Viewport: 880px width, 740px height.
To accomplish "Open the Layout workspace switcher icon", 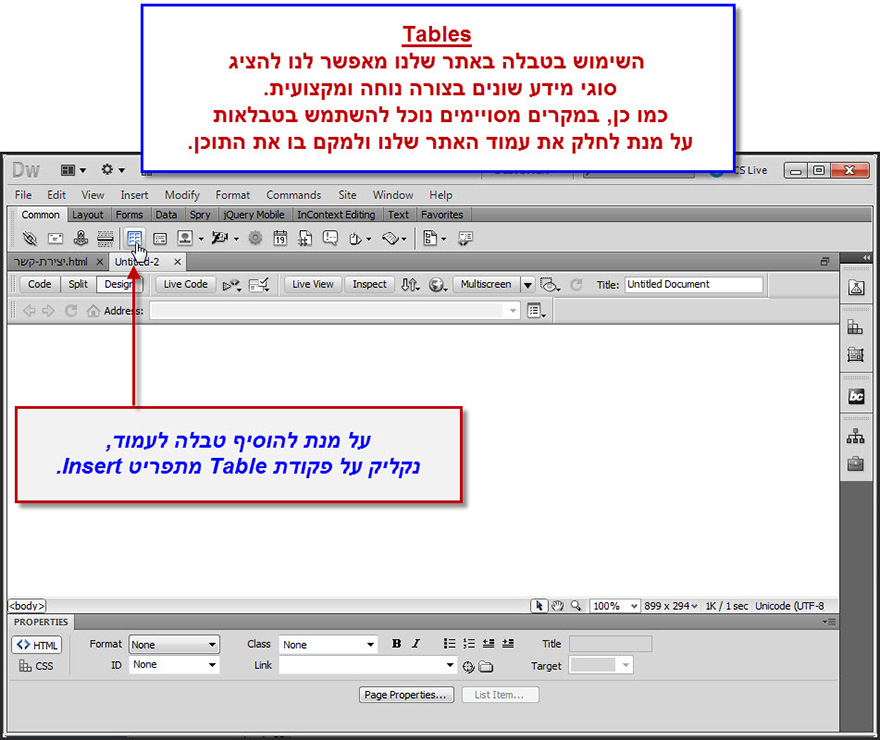I will click(x=72, y=170).
